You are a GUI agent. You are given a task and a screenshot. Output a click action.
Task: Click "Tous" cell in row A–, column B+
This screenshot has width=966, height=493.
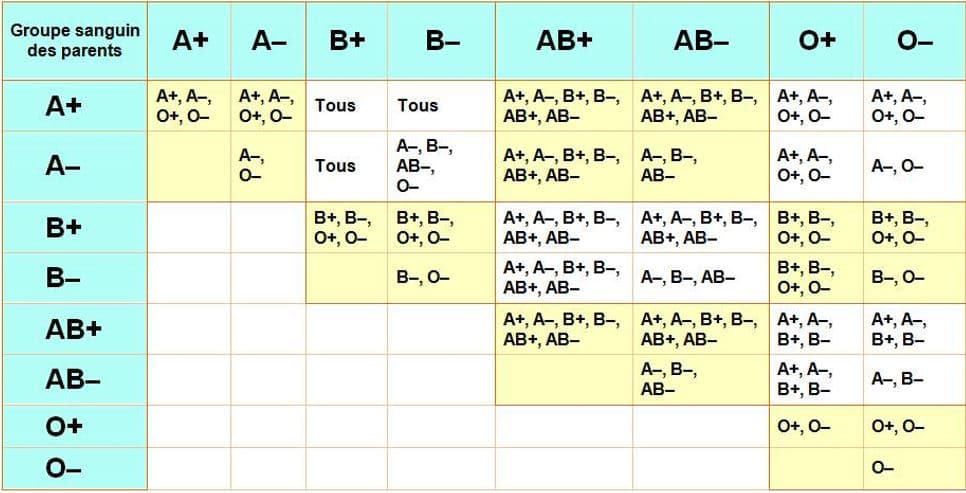click(x=335, y=166)
